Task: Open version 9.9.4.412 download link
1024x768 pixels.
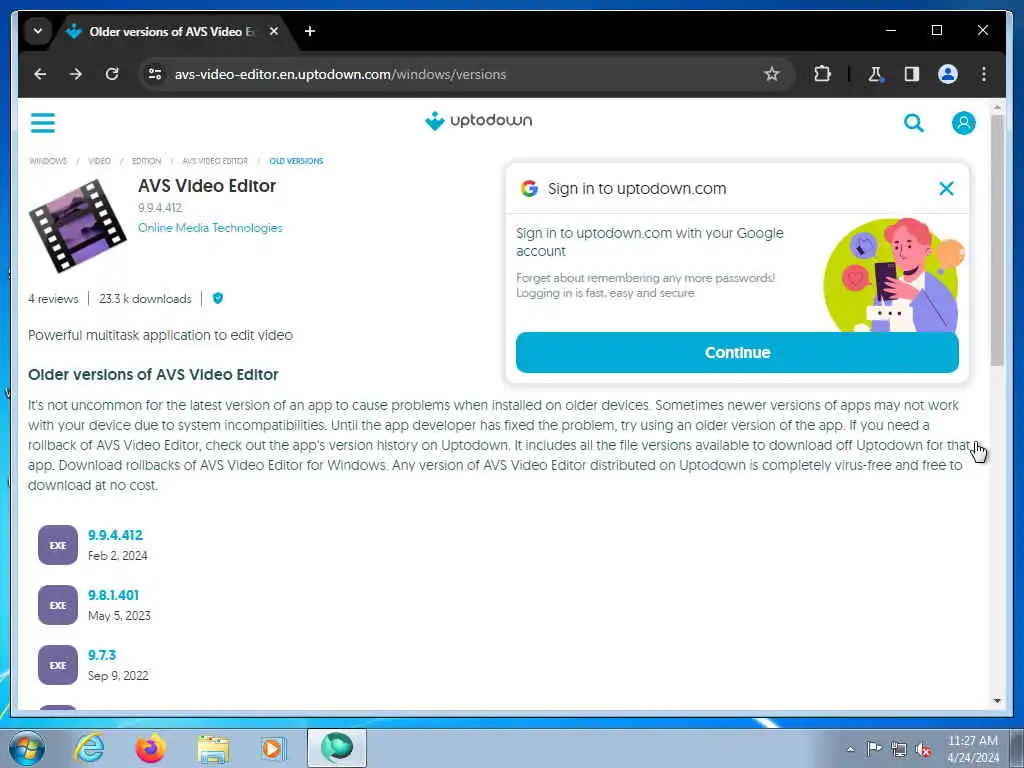Action: [116, 535]
